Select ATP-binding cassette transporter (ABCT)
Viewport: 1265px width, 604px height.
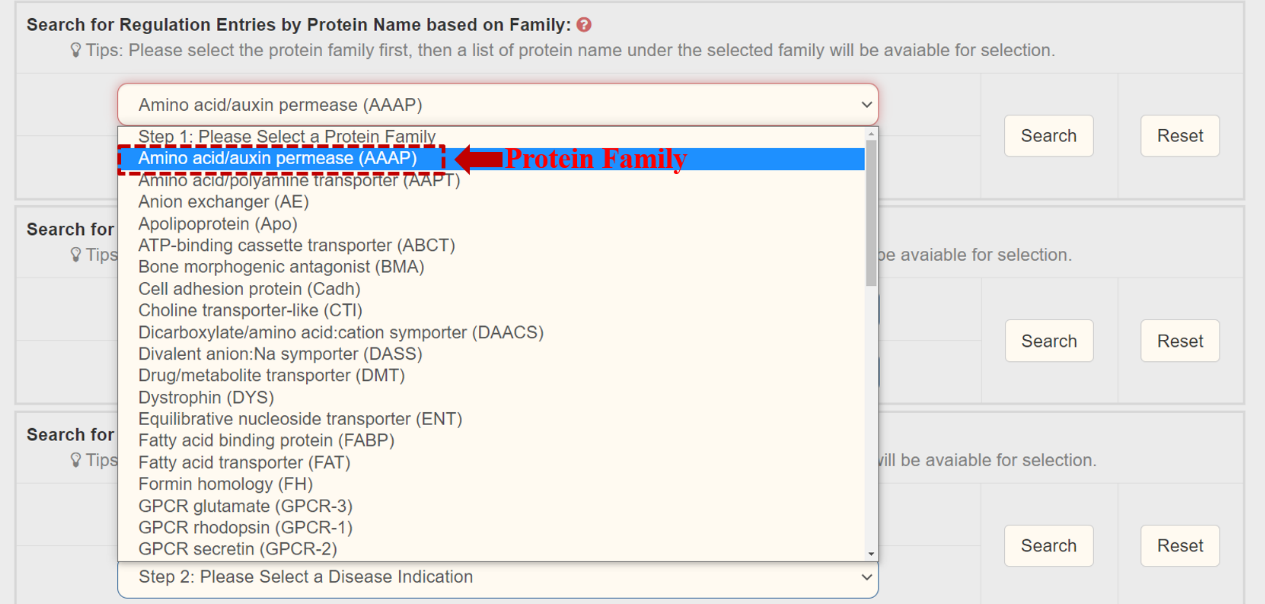click(x=297, y=245)
